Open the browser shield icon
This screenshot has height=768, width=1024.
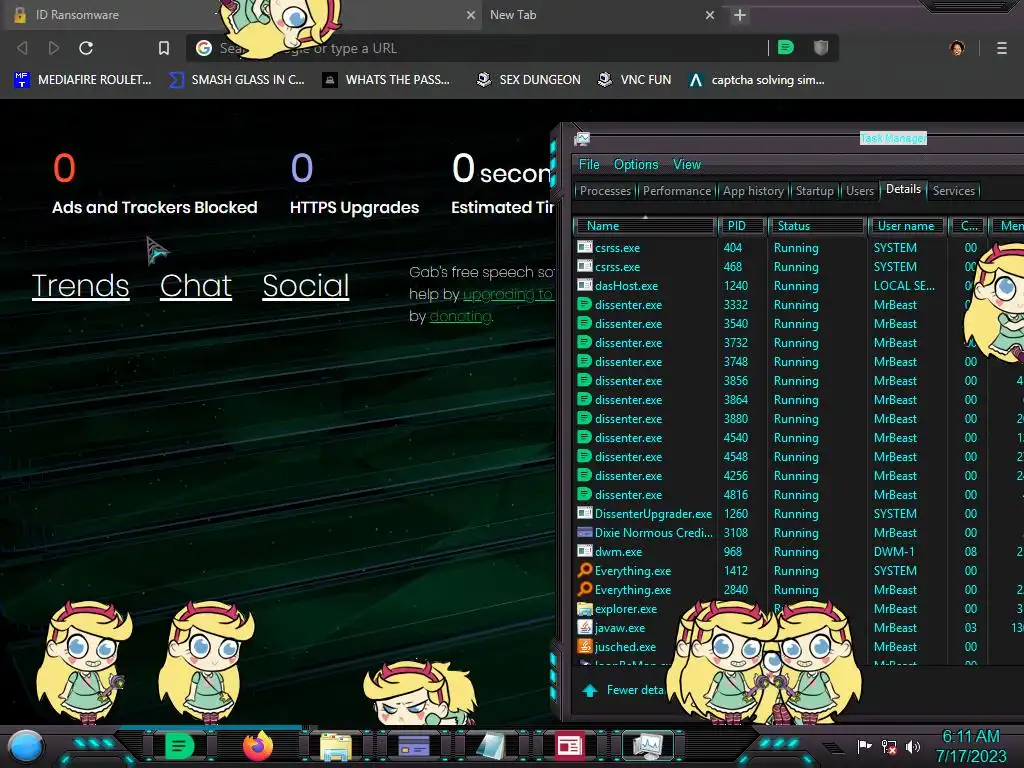point(821,47)
